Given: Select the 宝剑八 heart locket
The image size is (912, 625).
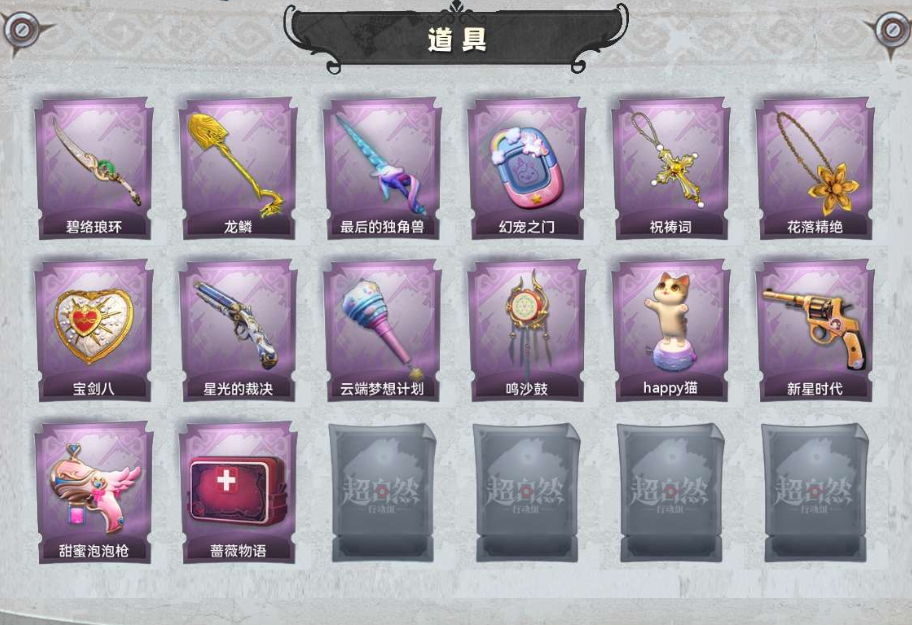Looking at the screenshot, I should coord(94,331).
